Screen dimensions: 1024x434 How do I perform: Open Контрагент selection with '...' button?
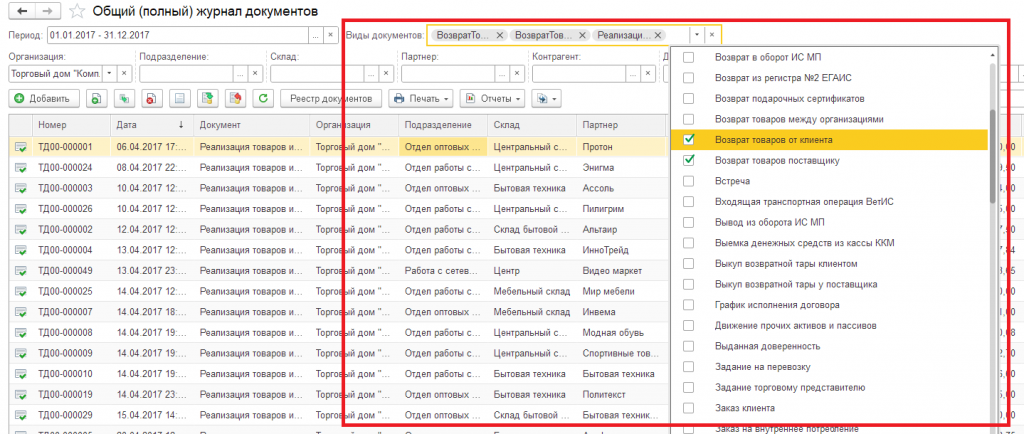[633, 73]
